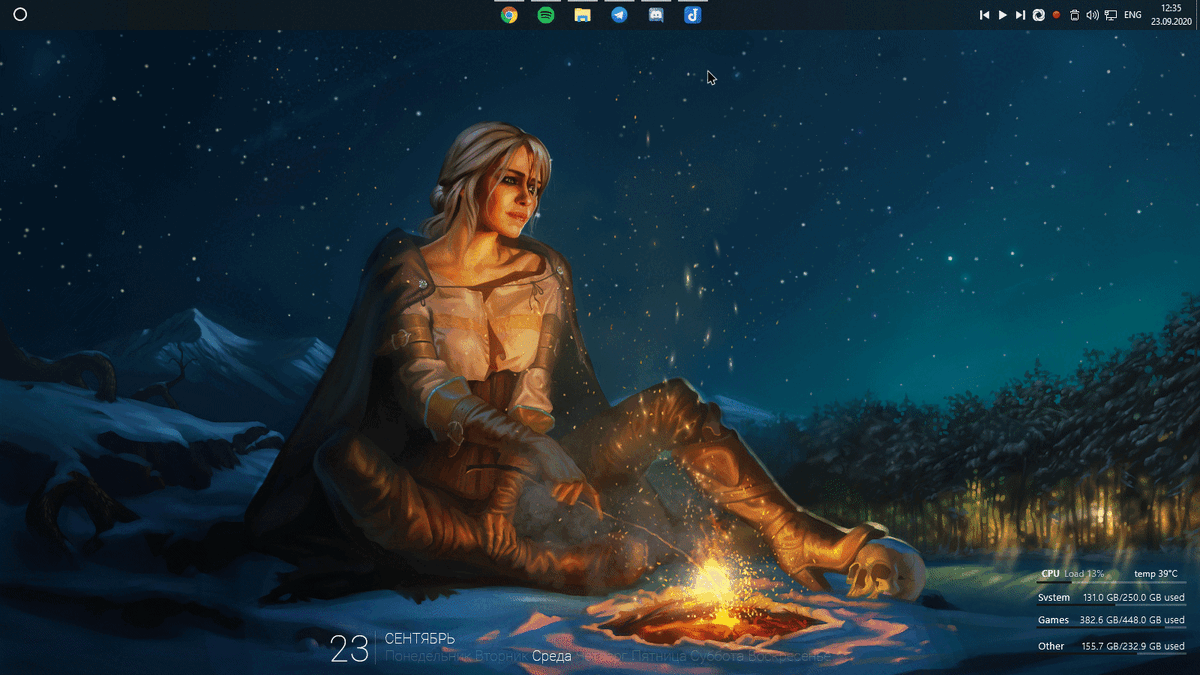The width and height of the screenshot is (1200, 675).
Task: Click the CPU Load 13% text
Action: click(x=1073, y=574)
